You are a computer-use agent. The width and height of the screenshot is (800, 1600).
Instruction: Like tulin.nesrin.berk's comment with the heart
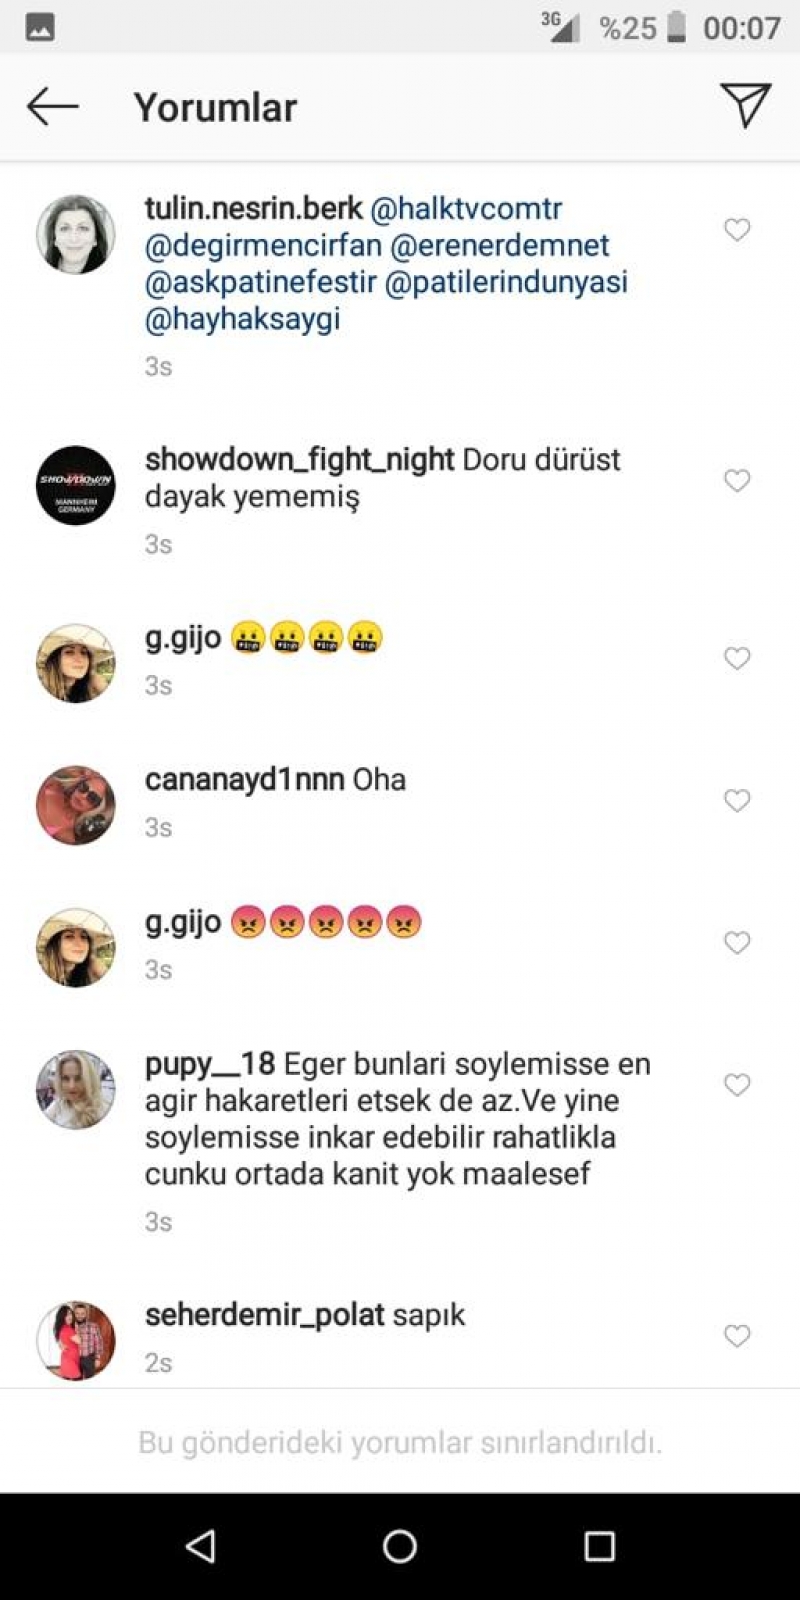[x=737, y=230]
